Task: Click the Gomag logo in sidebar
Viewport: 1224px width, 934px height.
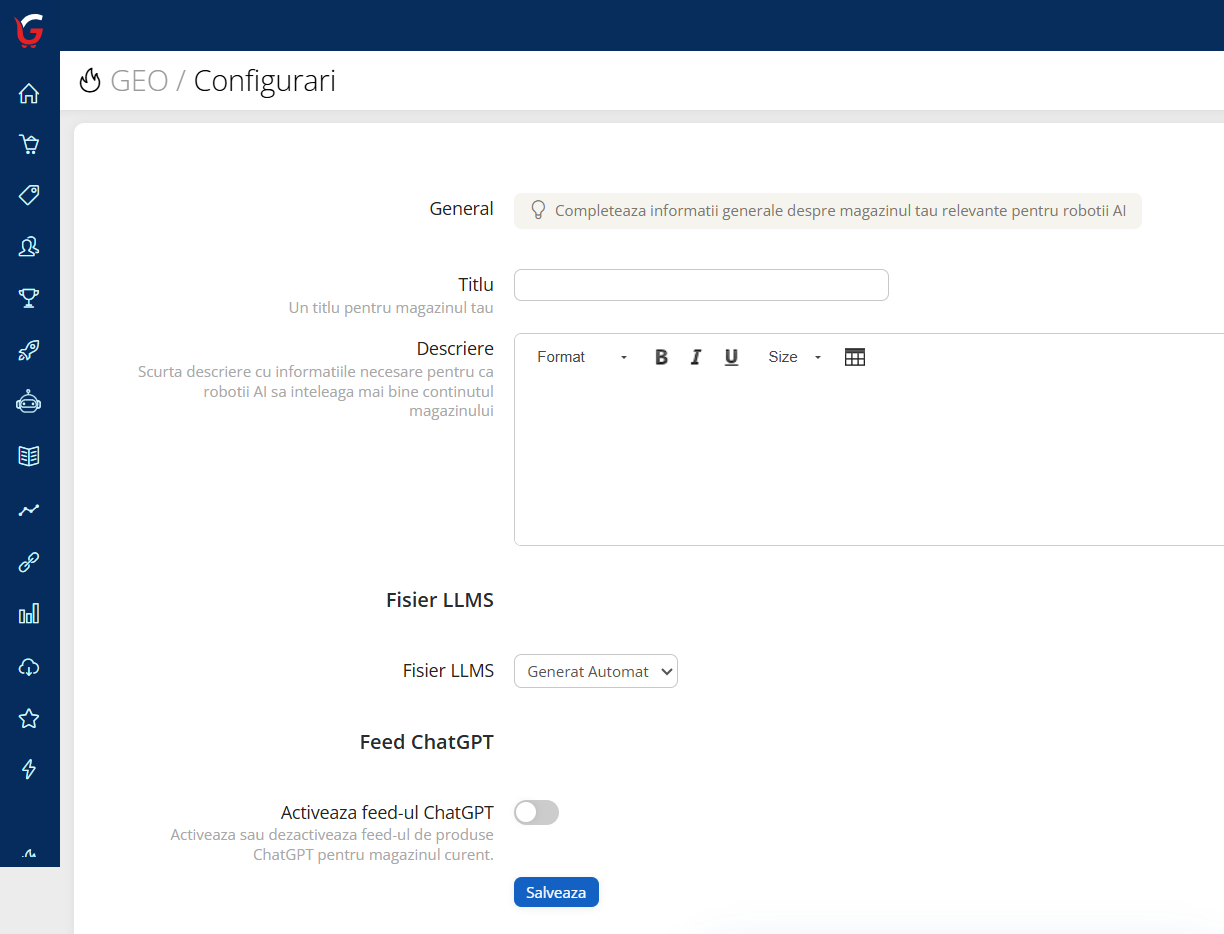Action: point(29,32)
